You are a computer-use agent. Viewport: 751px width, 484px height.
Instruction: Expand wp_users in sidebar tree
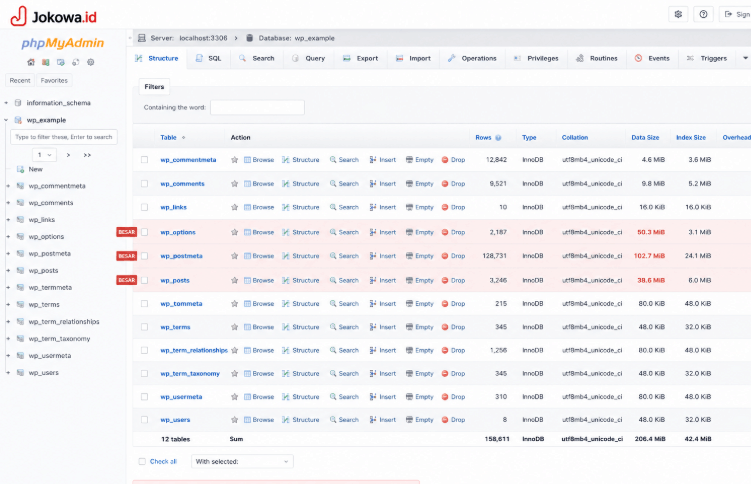[x=8, y=372]
